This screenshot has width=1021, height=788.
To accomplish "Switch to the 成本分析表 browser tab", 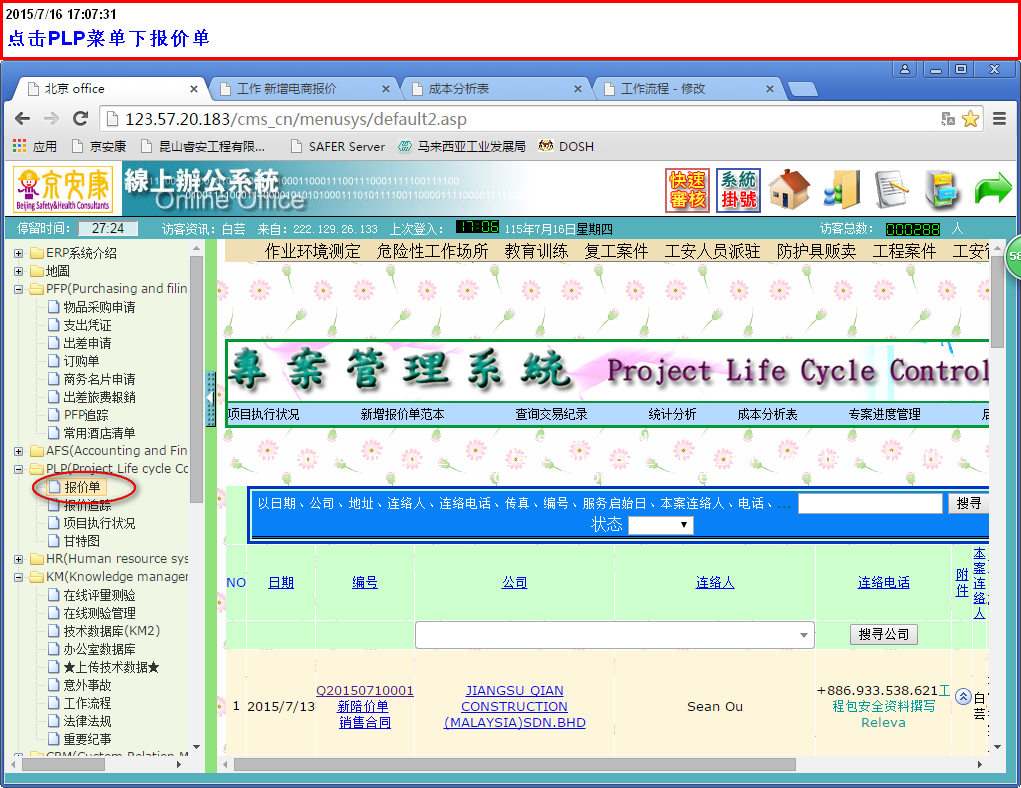I will (495, 89).
